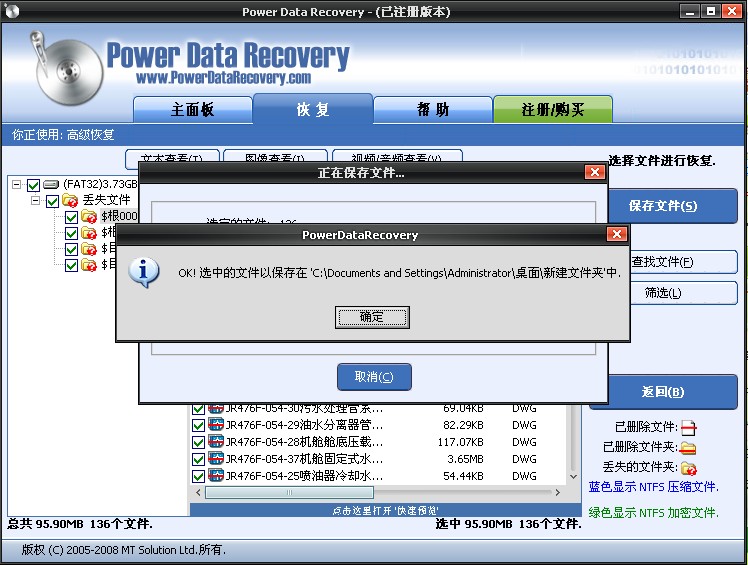Screen dimensions: 748x565
Task: Toggle checkbox for 丢失文件 folder
Action: (52, 201)
